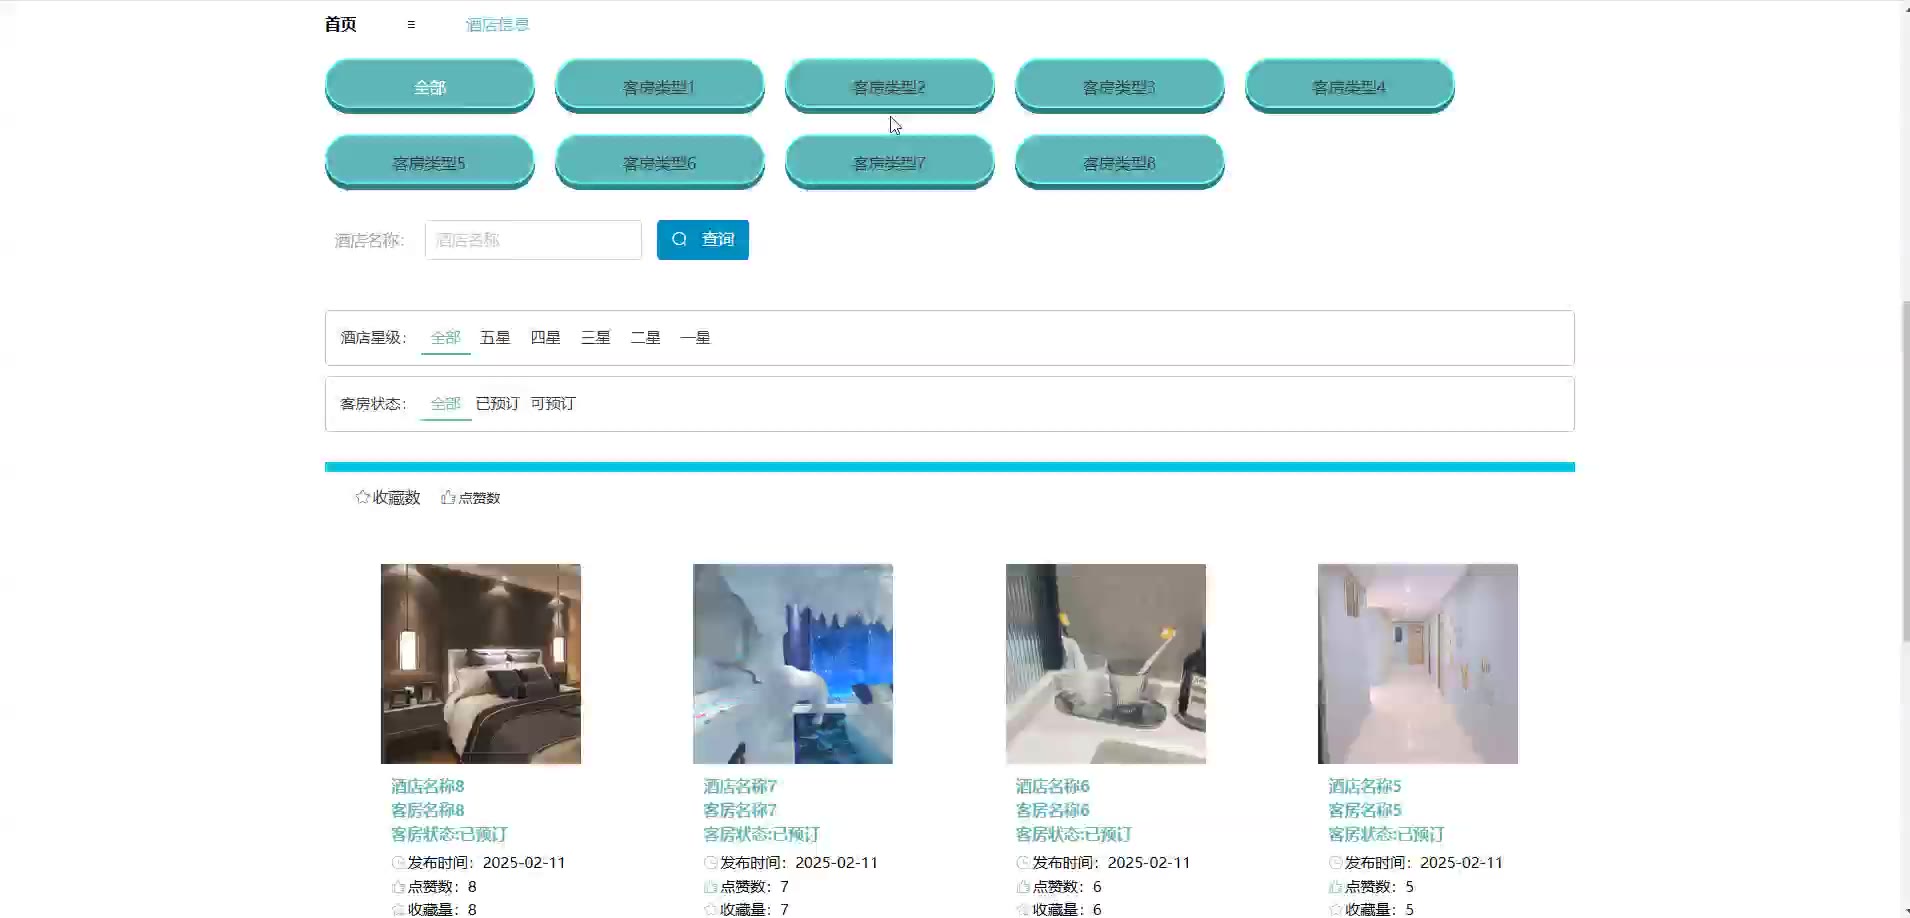Focus the 酒店名称 search input field

533,240
